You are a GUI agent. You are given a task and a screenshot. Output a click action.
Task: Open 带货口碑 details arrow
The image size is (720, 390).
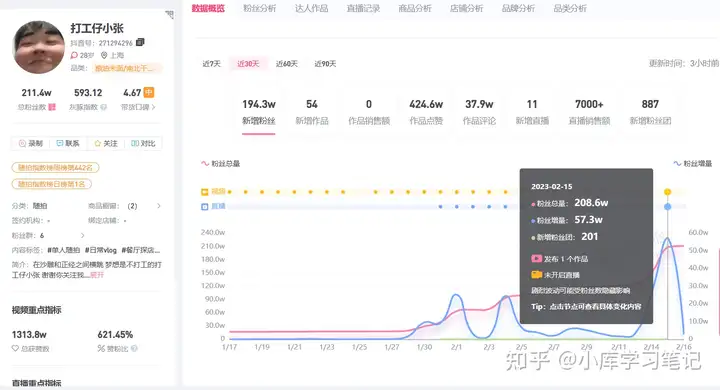[153, 107]
